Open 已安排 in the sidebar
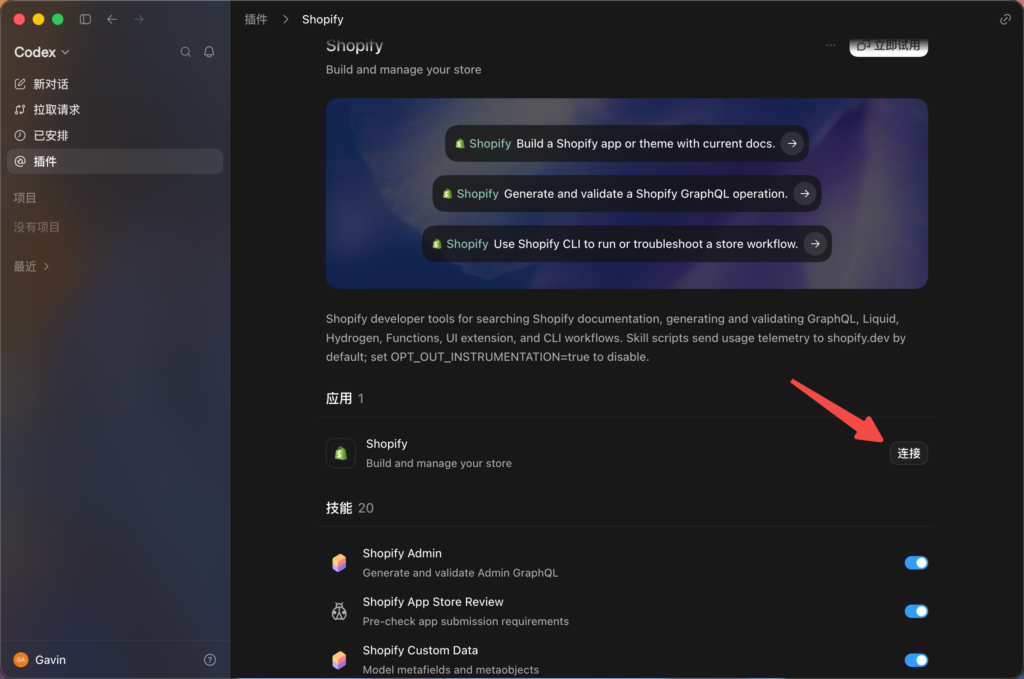This screenshot has width=1024, height=679. click(115, 135)
